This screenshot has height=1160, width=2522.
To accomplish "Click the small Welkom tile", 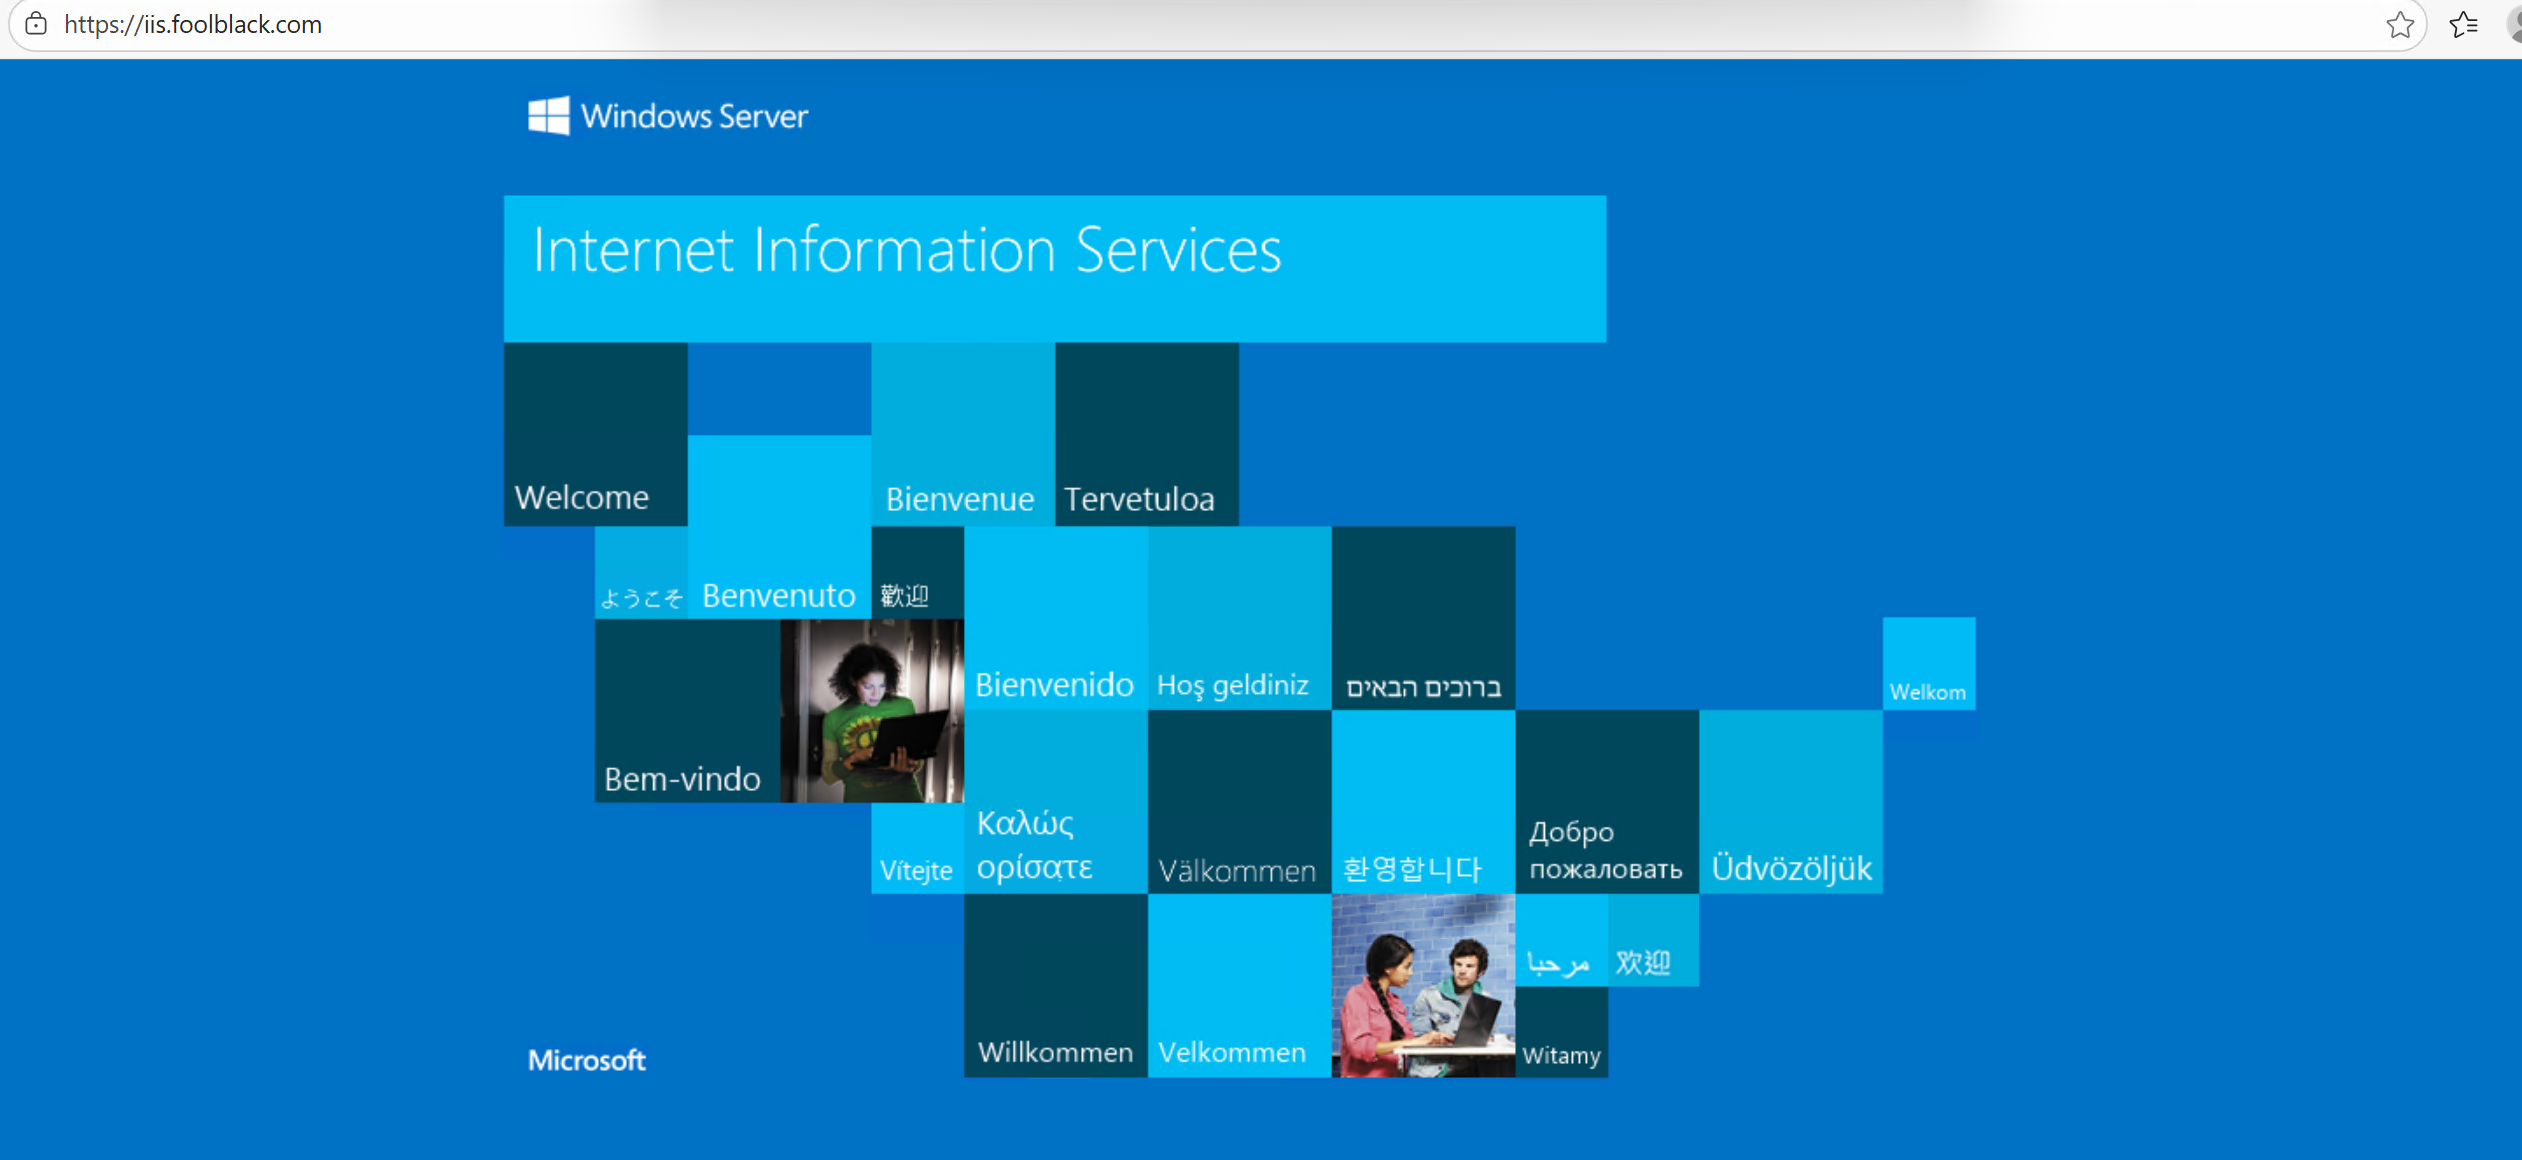I will click(1928, 664).
